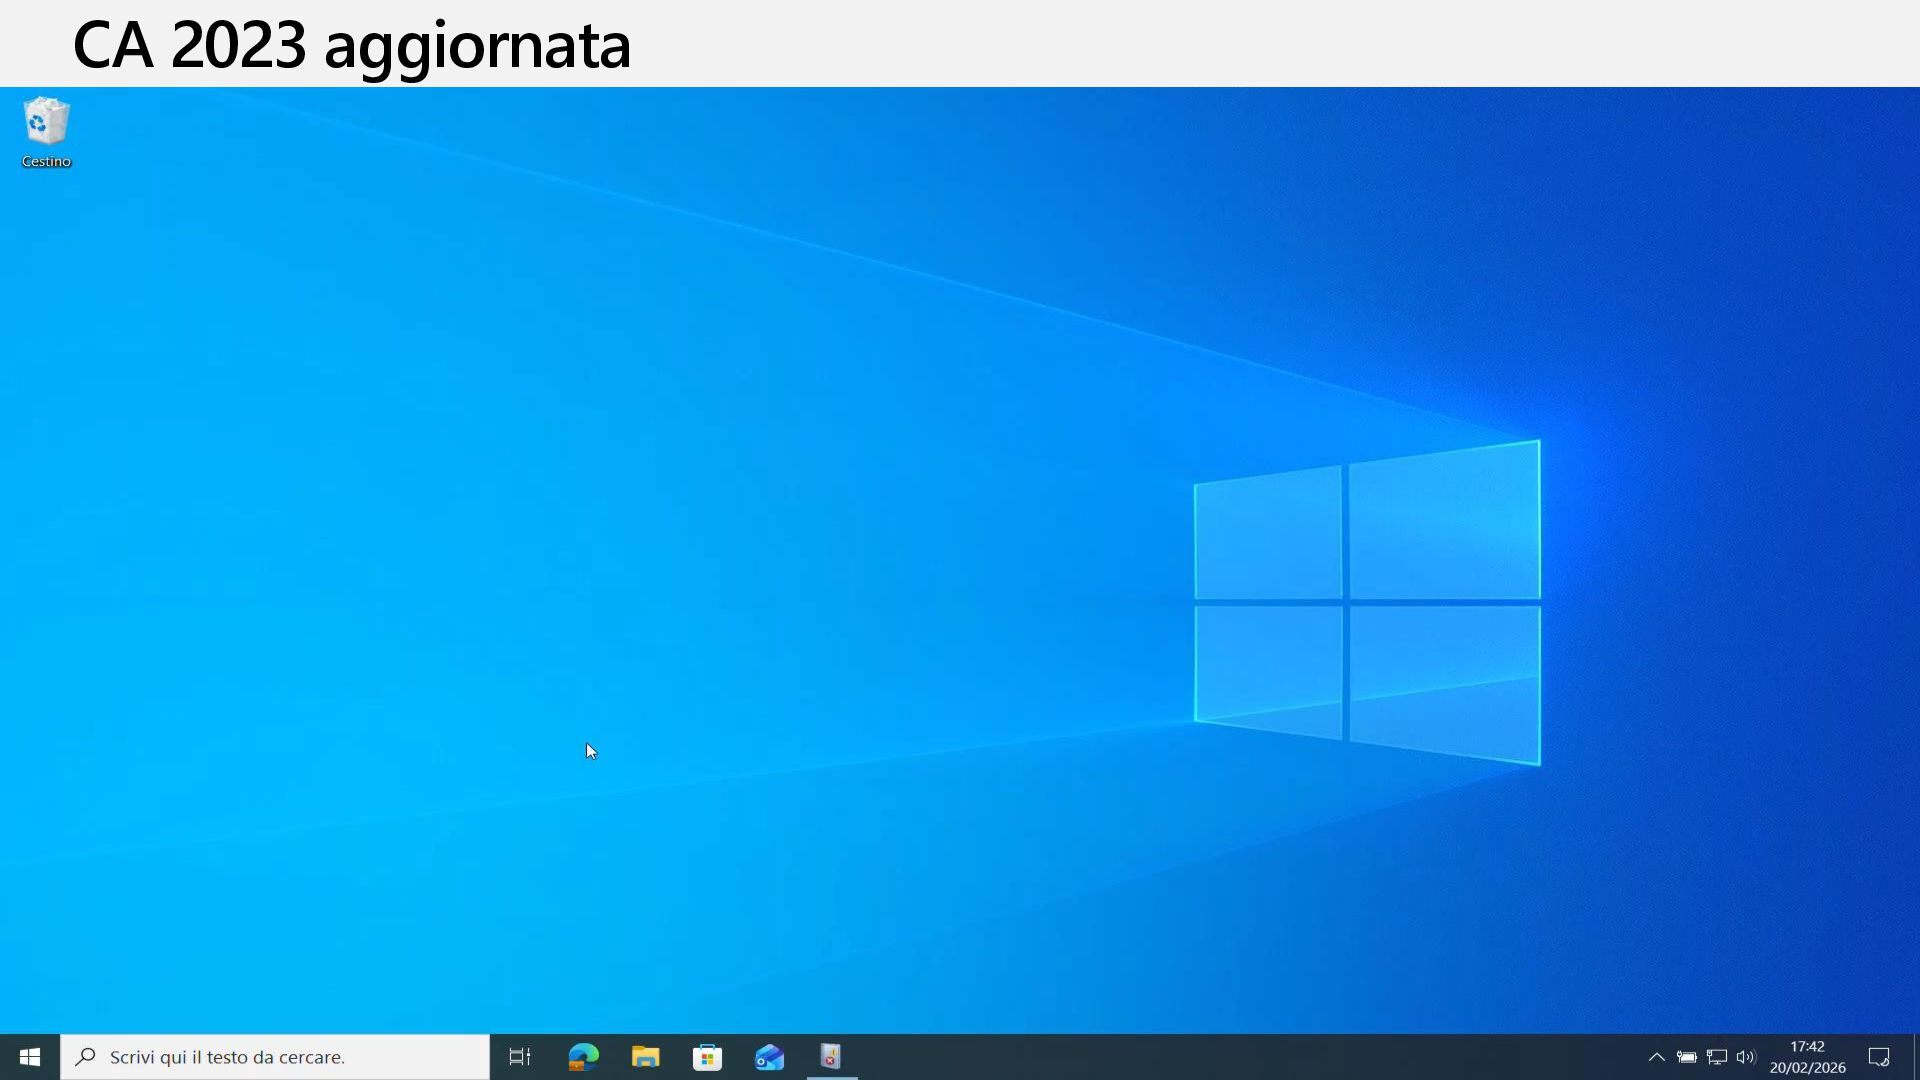Launch Outlook from the taskbar
This screenshot has height=1080, width=1920.
click(x=769, y=1057)
